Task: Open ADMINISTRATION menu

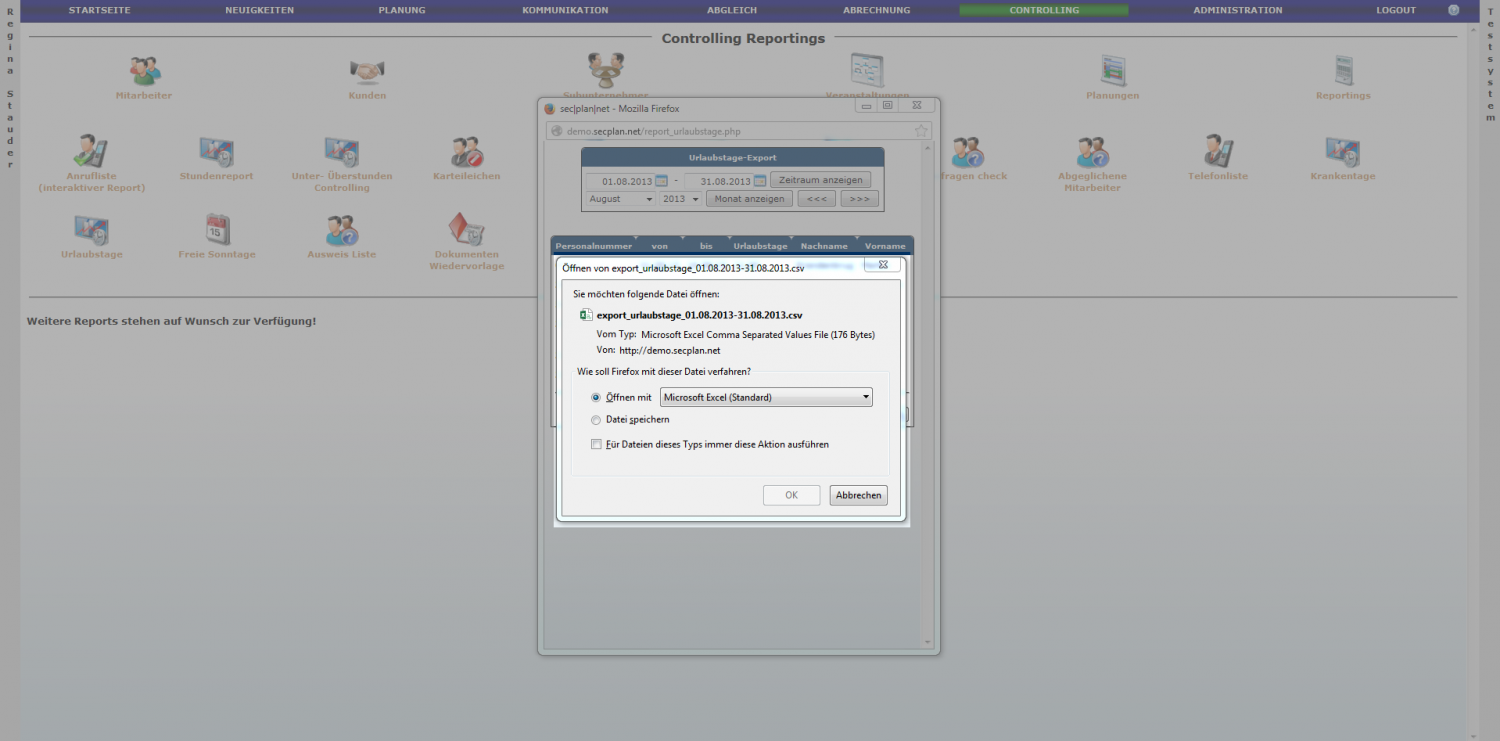Action: click(1238, 10)
